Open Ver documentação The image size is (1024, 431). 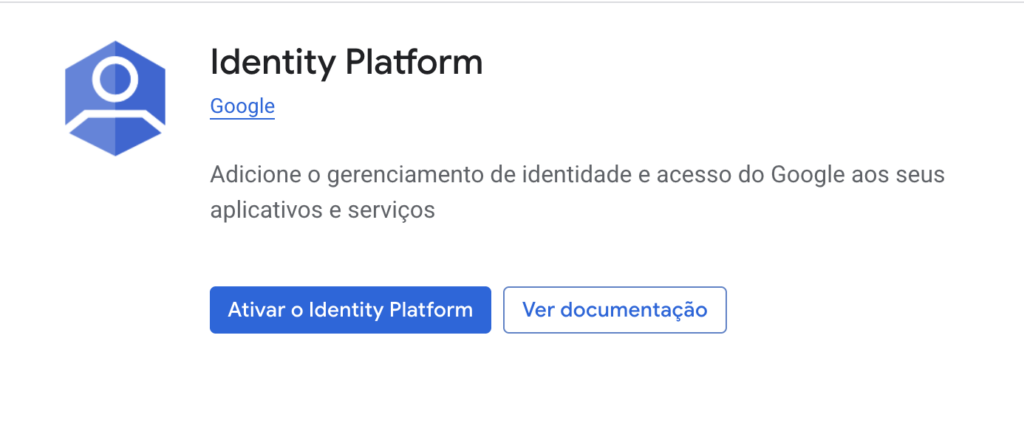pos(614,310)
